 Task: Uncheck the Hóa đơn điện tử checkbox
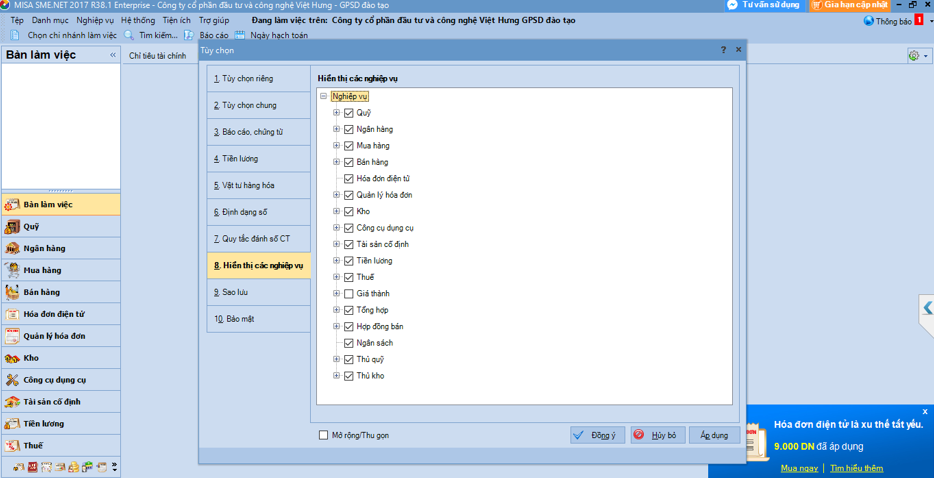tap(349, 179)
